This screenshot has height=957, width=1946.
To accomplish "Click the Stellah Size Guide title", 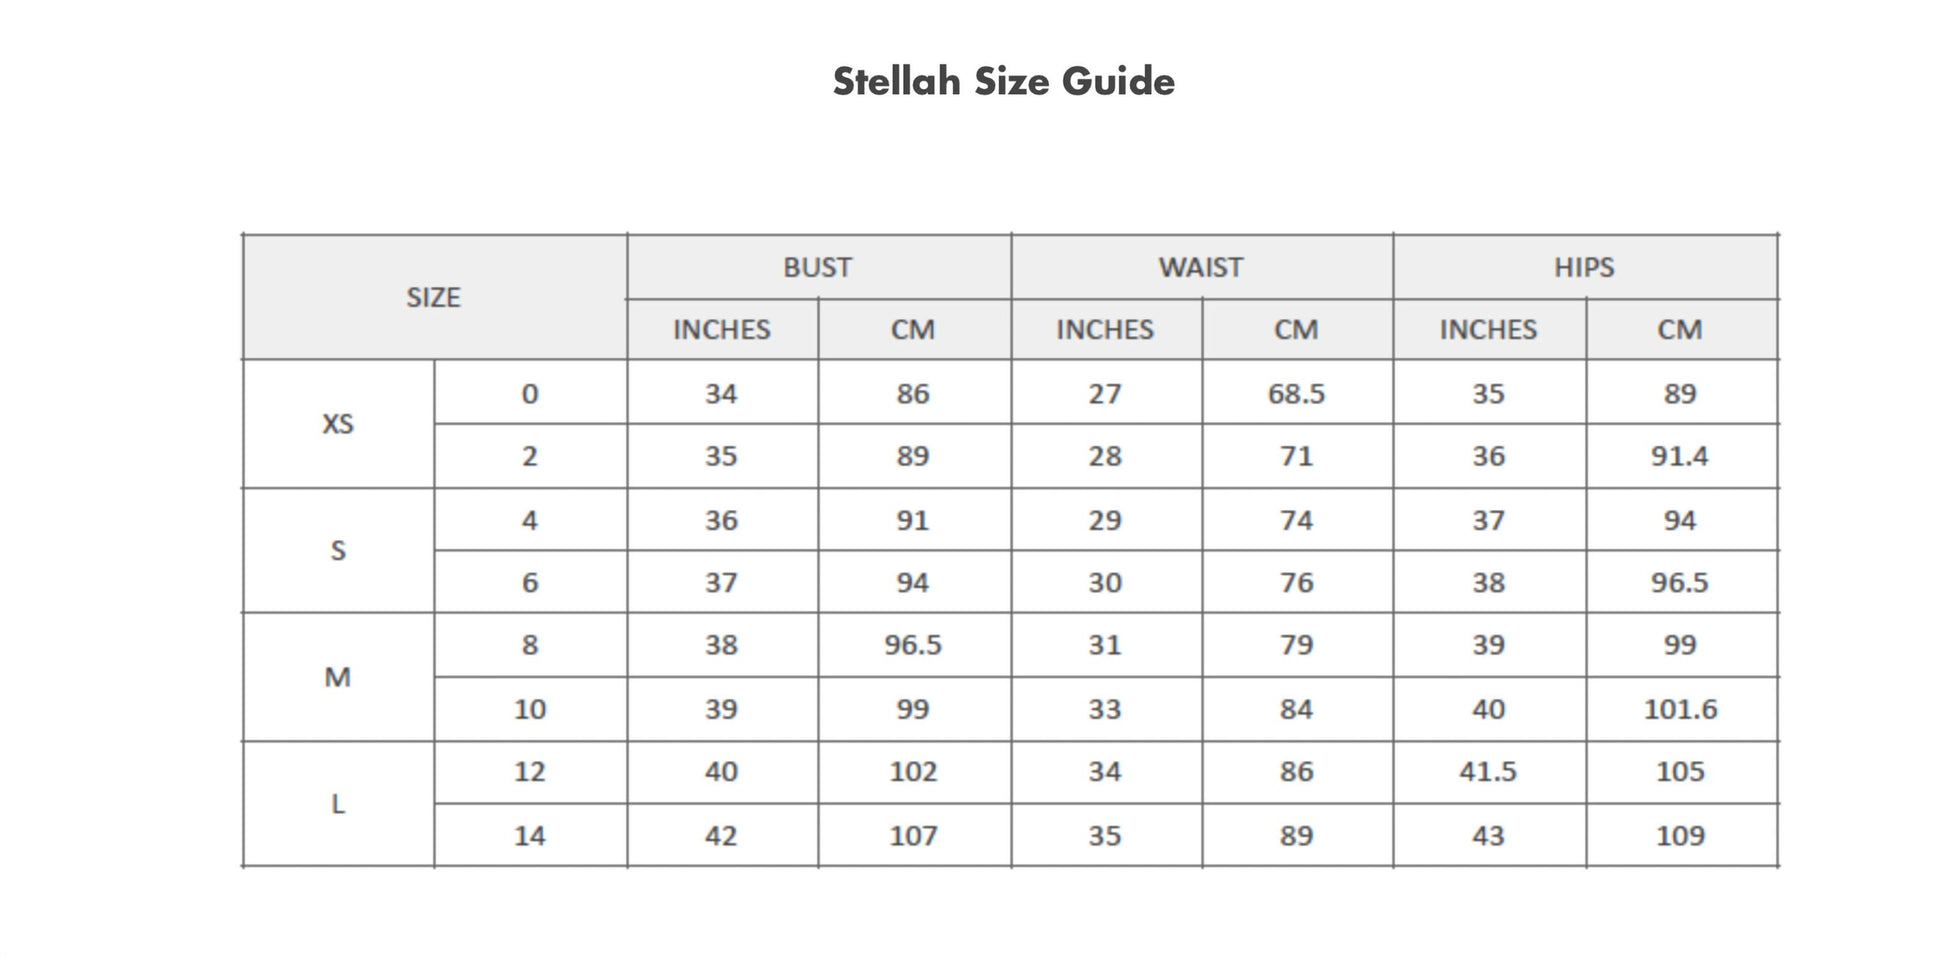I will pyautogui.click(x=1003, y=81).
